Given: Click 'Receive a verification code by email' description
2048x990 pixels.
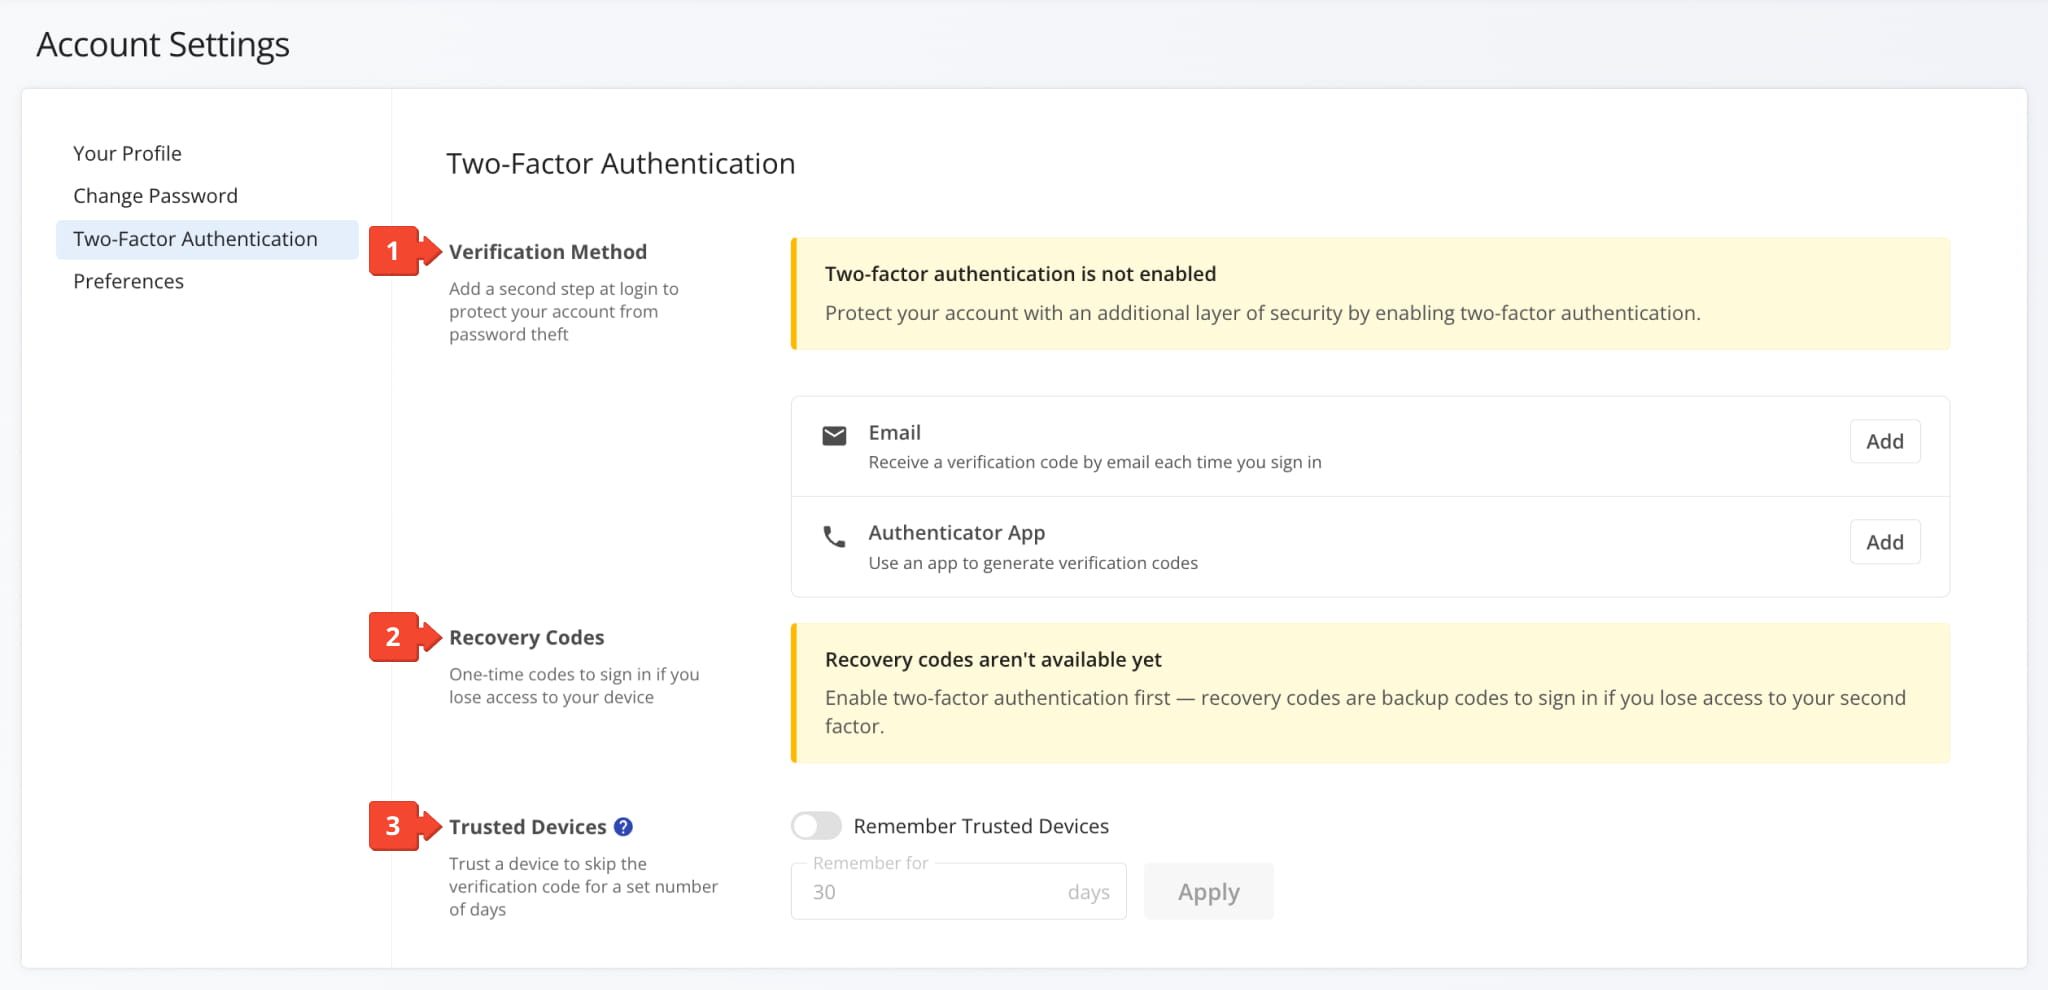Looking at the screenshot, I should tap(1095, 462).
